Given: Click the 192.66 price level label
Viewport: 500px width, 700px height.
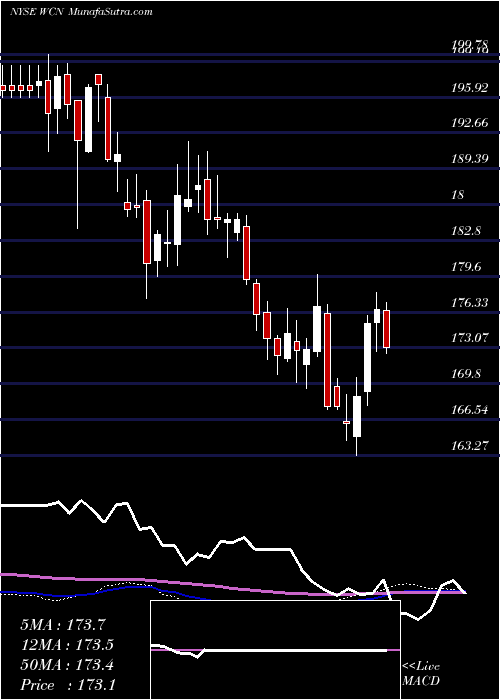Looking at the screenshot, I should (x=469, y=123).
